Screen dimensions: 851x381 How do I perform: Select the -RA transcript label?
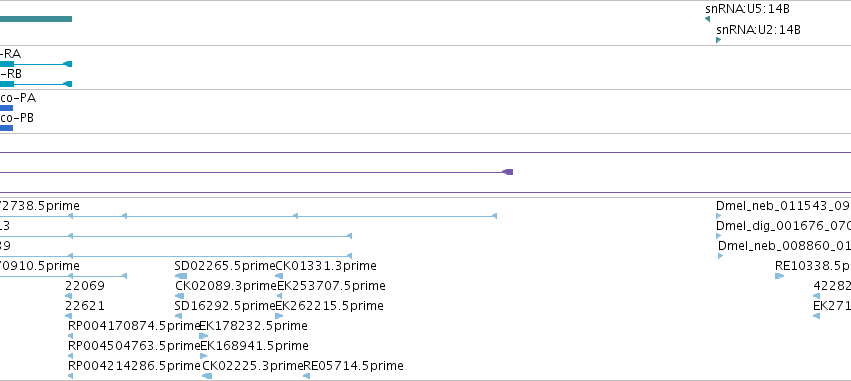[10, 54]
